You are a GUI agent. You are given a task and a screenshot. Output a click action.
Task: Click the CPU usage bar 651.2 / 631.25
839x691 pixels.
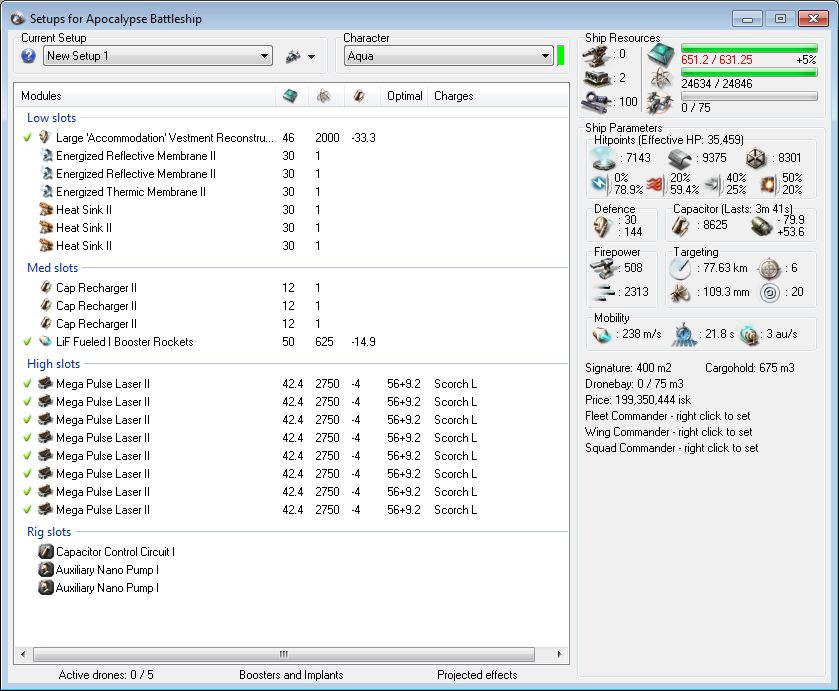749,48
